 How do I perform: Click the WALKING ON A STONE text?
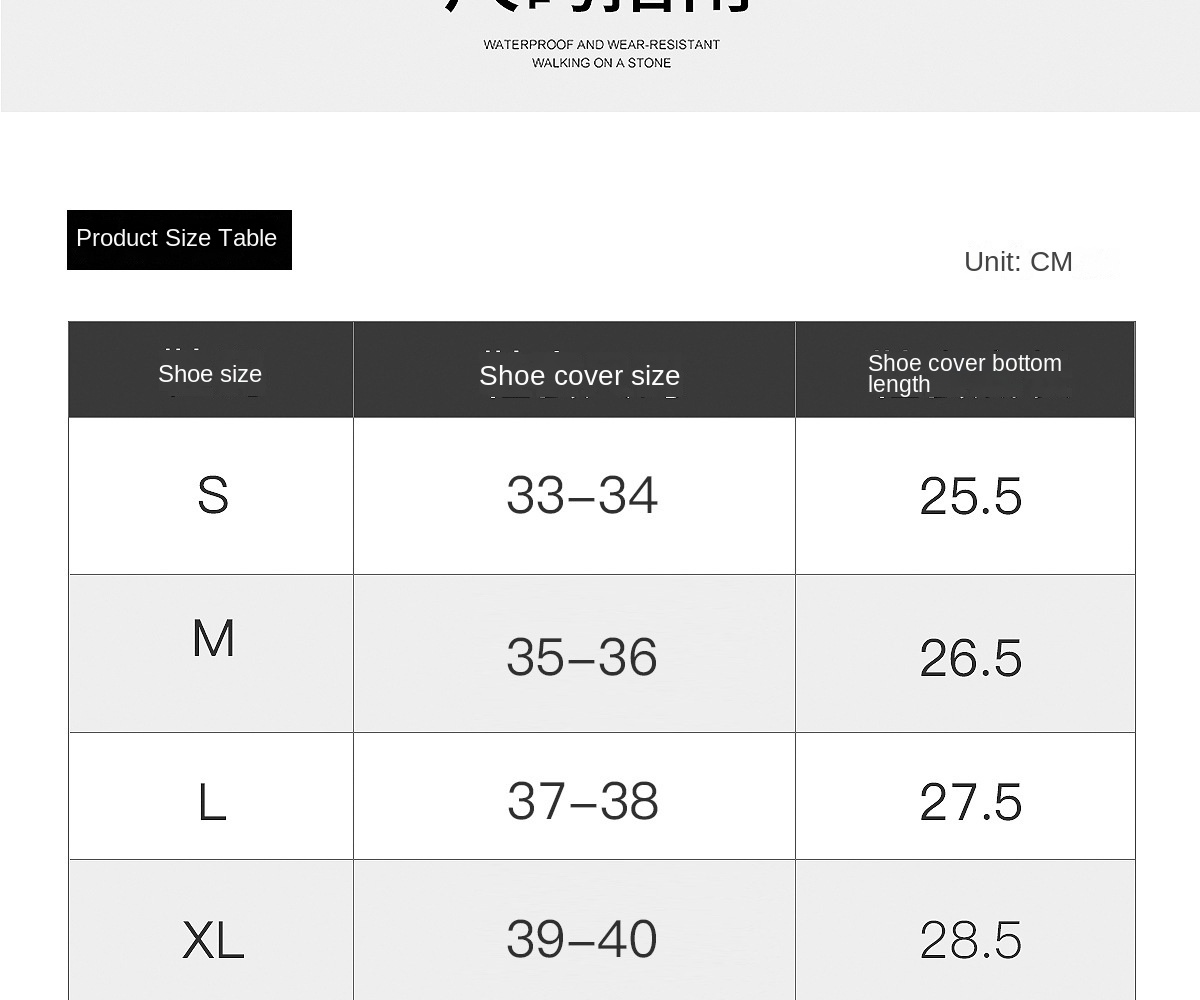click(602, 63)
